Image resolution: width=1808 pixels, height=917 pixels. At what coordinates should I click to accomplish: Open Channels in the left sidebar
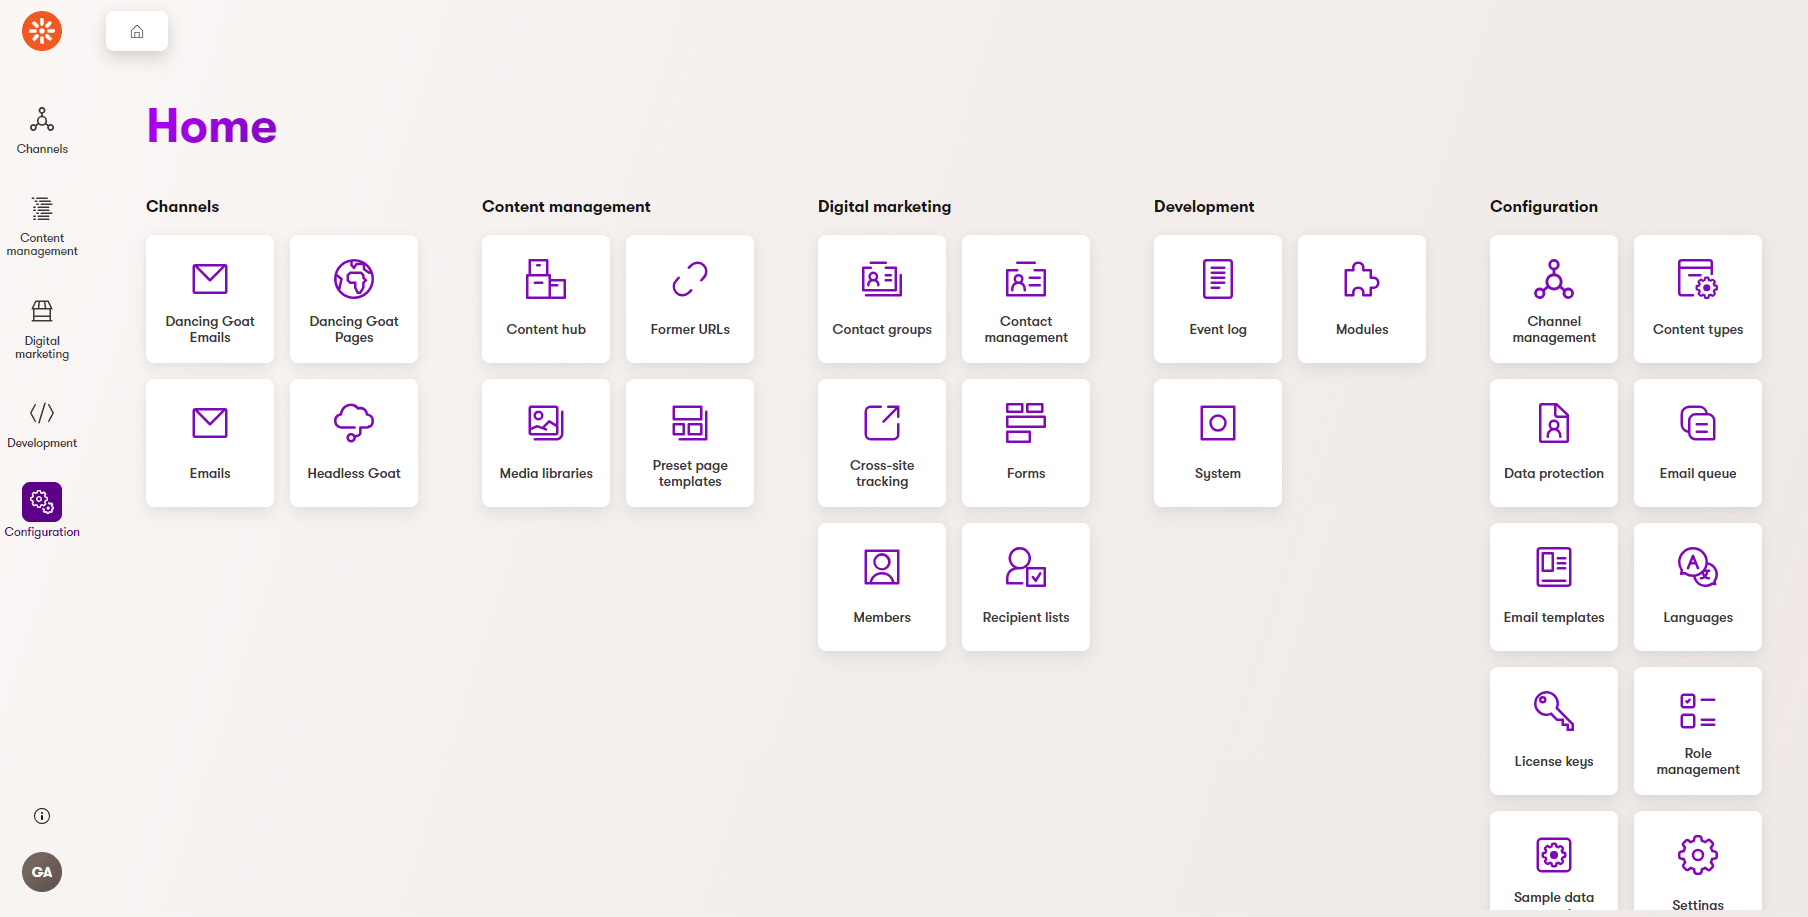[x=42, y=131]
